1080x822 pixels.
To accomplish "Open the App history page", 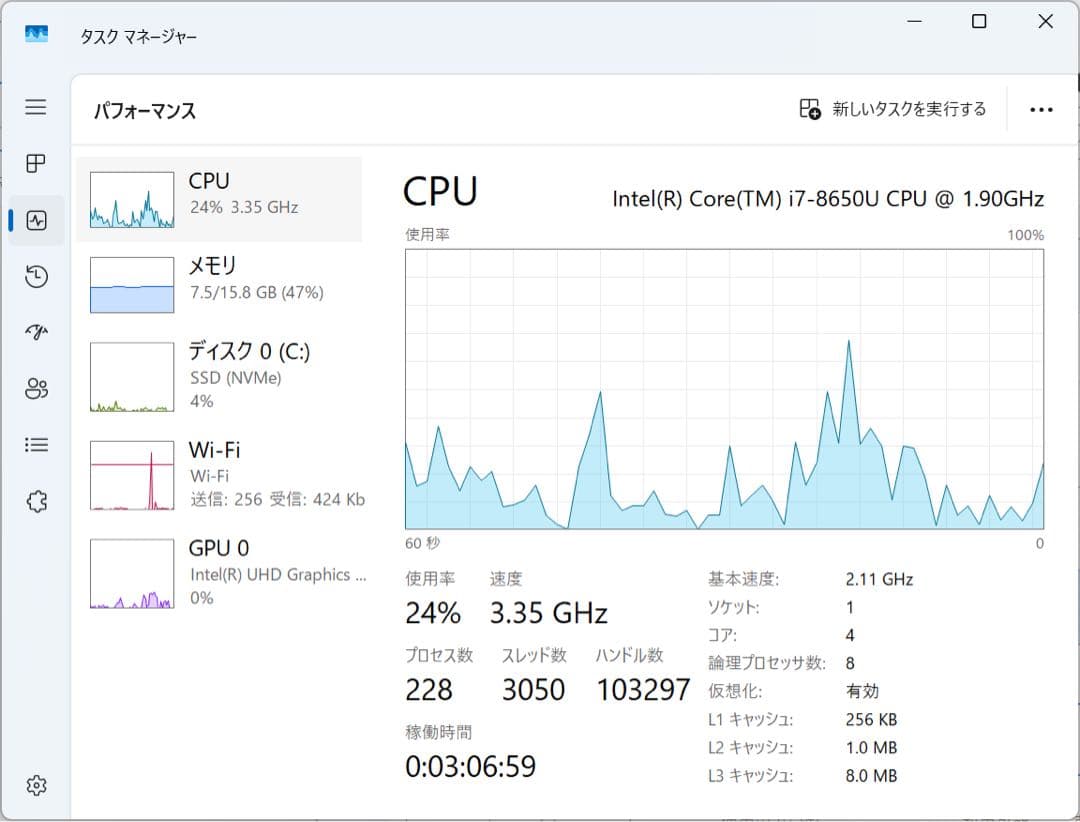I will 36,276.
